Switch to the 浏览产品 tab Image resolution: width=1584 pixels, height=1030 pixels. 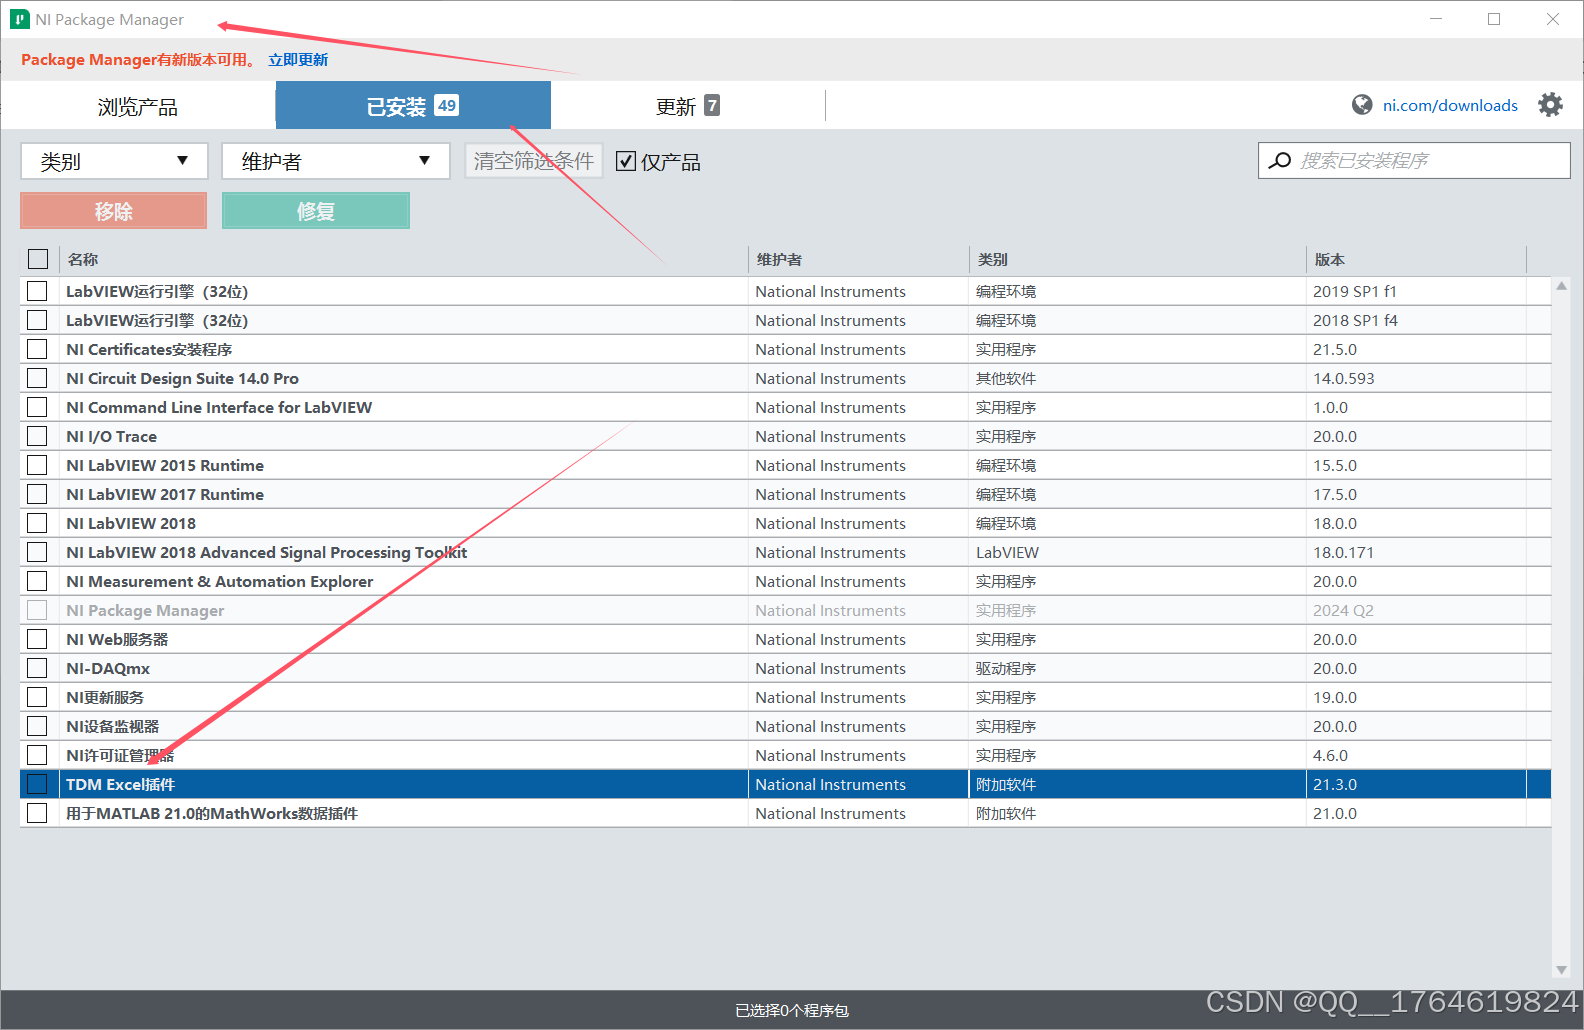pos(138,106)
